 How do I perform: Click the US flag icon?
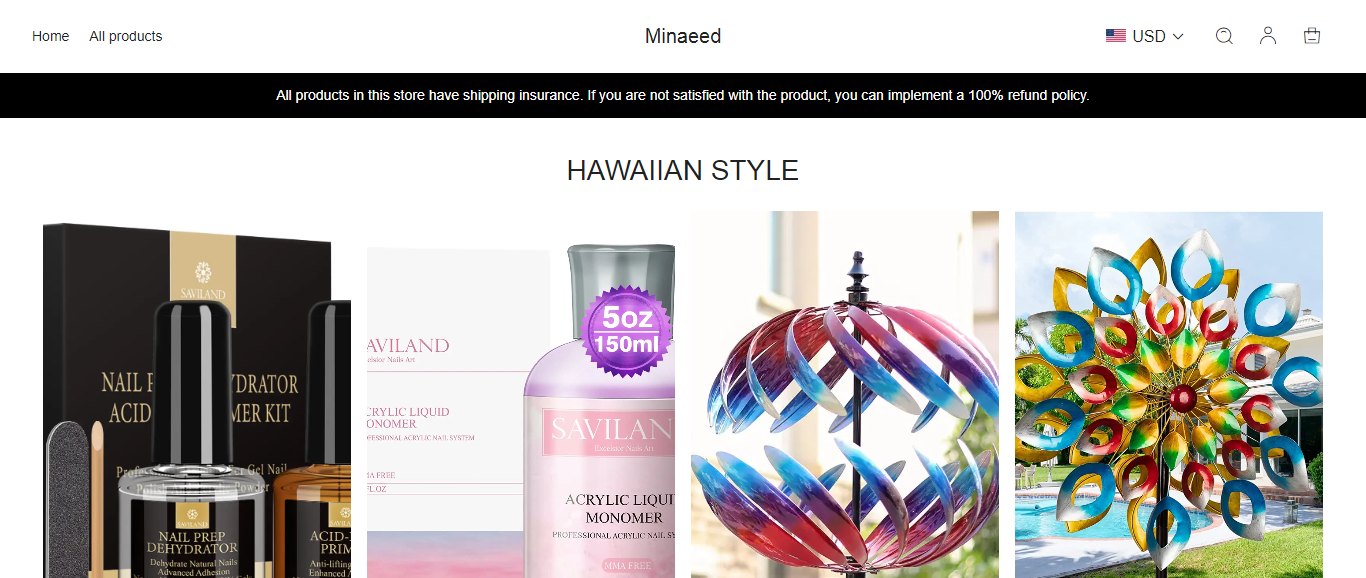click(1116, 36)
